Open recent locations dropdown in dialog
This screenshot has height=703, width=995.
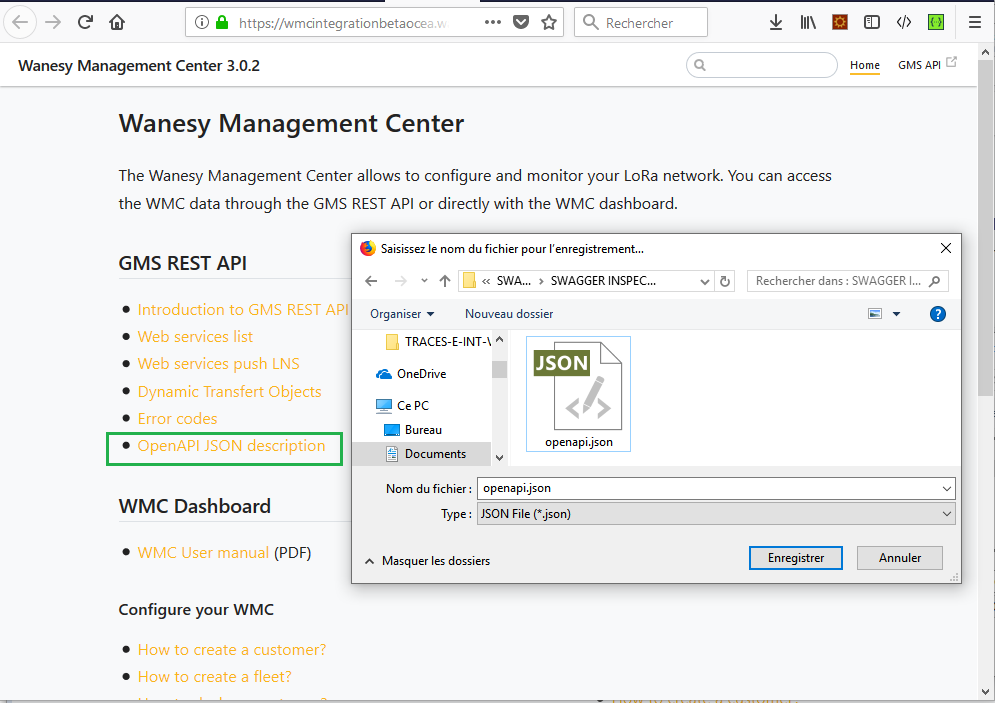[x=424, y=280]
